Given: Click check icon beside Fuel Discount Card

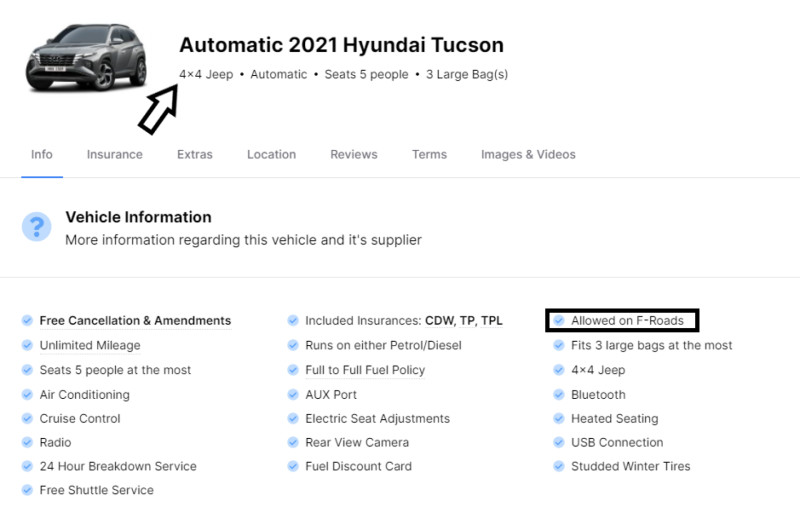Looking at the screenshot, I should (293, 466).
